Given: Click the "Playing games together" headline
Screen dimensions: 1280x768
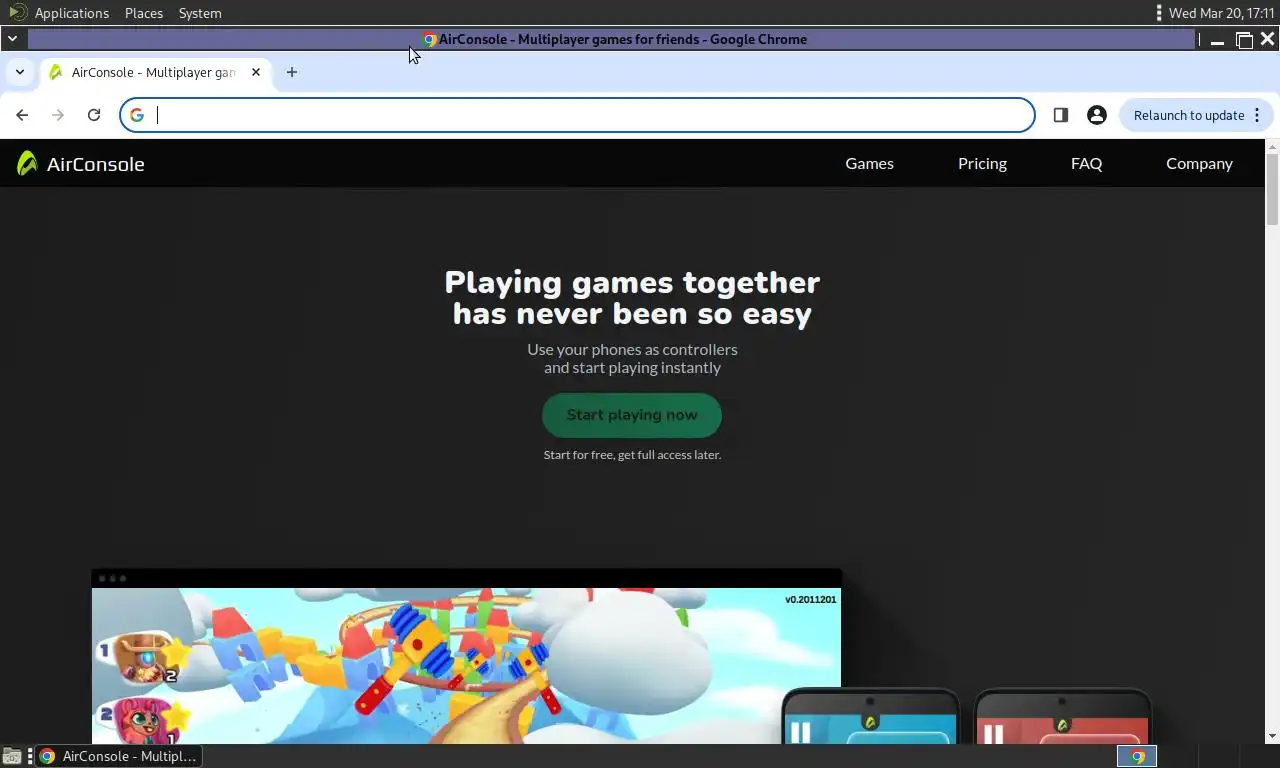Looking at the screenshot, I should coord(632,282).
